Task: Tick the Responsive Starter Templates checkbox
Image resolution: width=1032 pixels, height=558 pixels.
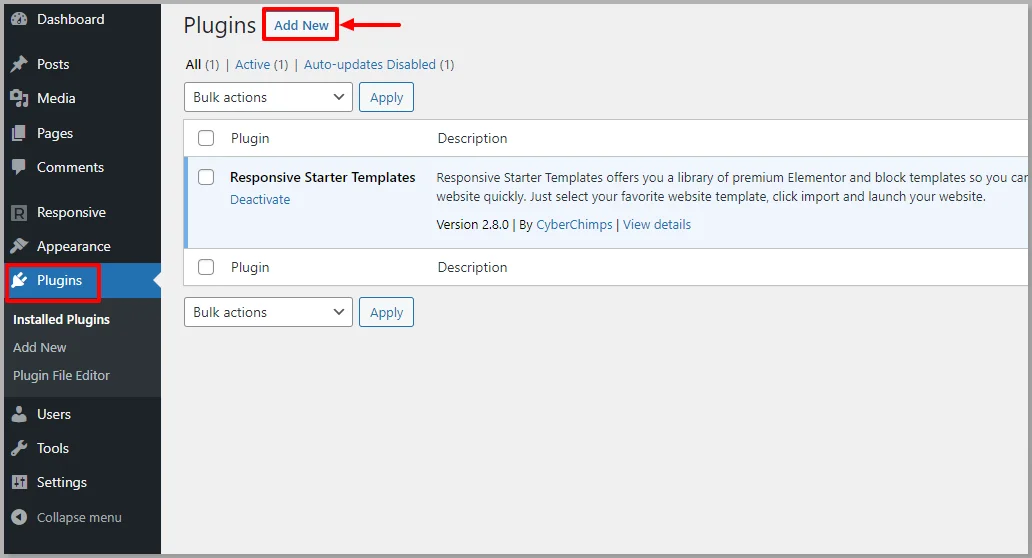Action: (x=206, y=177)
